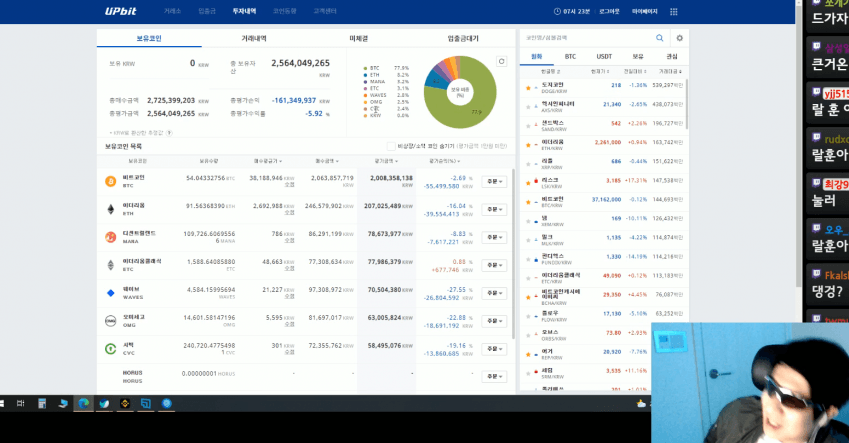The image size is (849, 443).
Task: Open order dropdown for CVC row
Action: (x=494, y=349)
